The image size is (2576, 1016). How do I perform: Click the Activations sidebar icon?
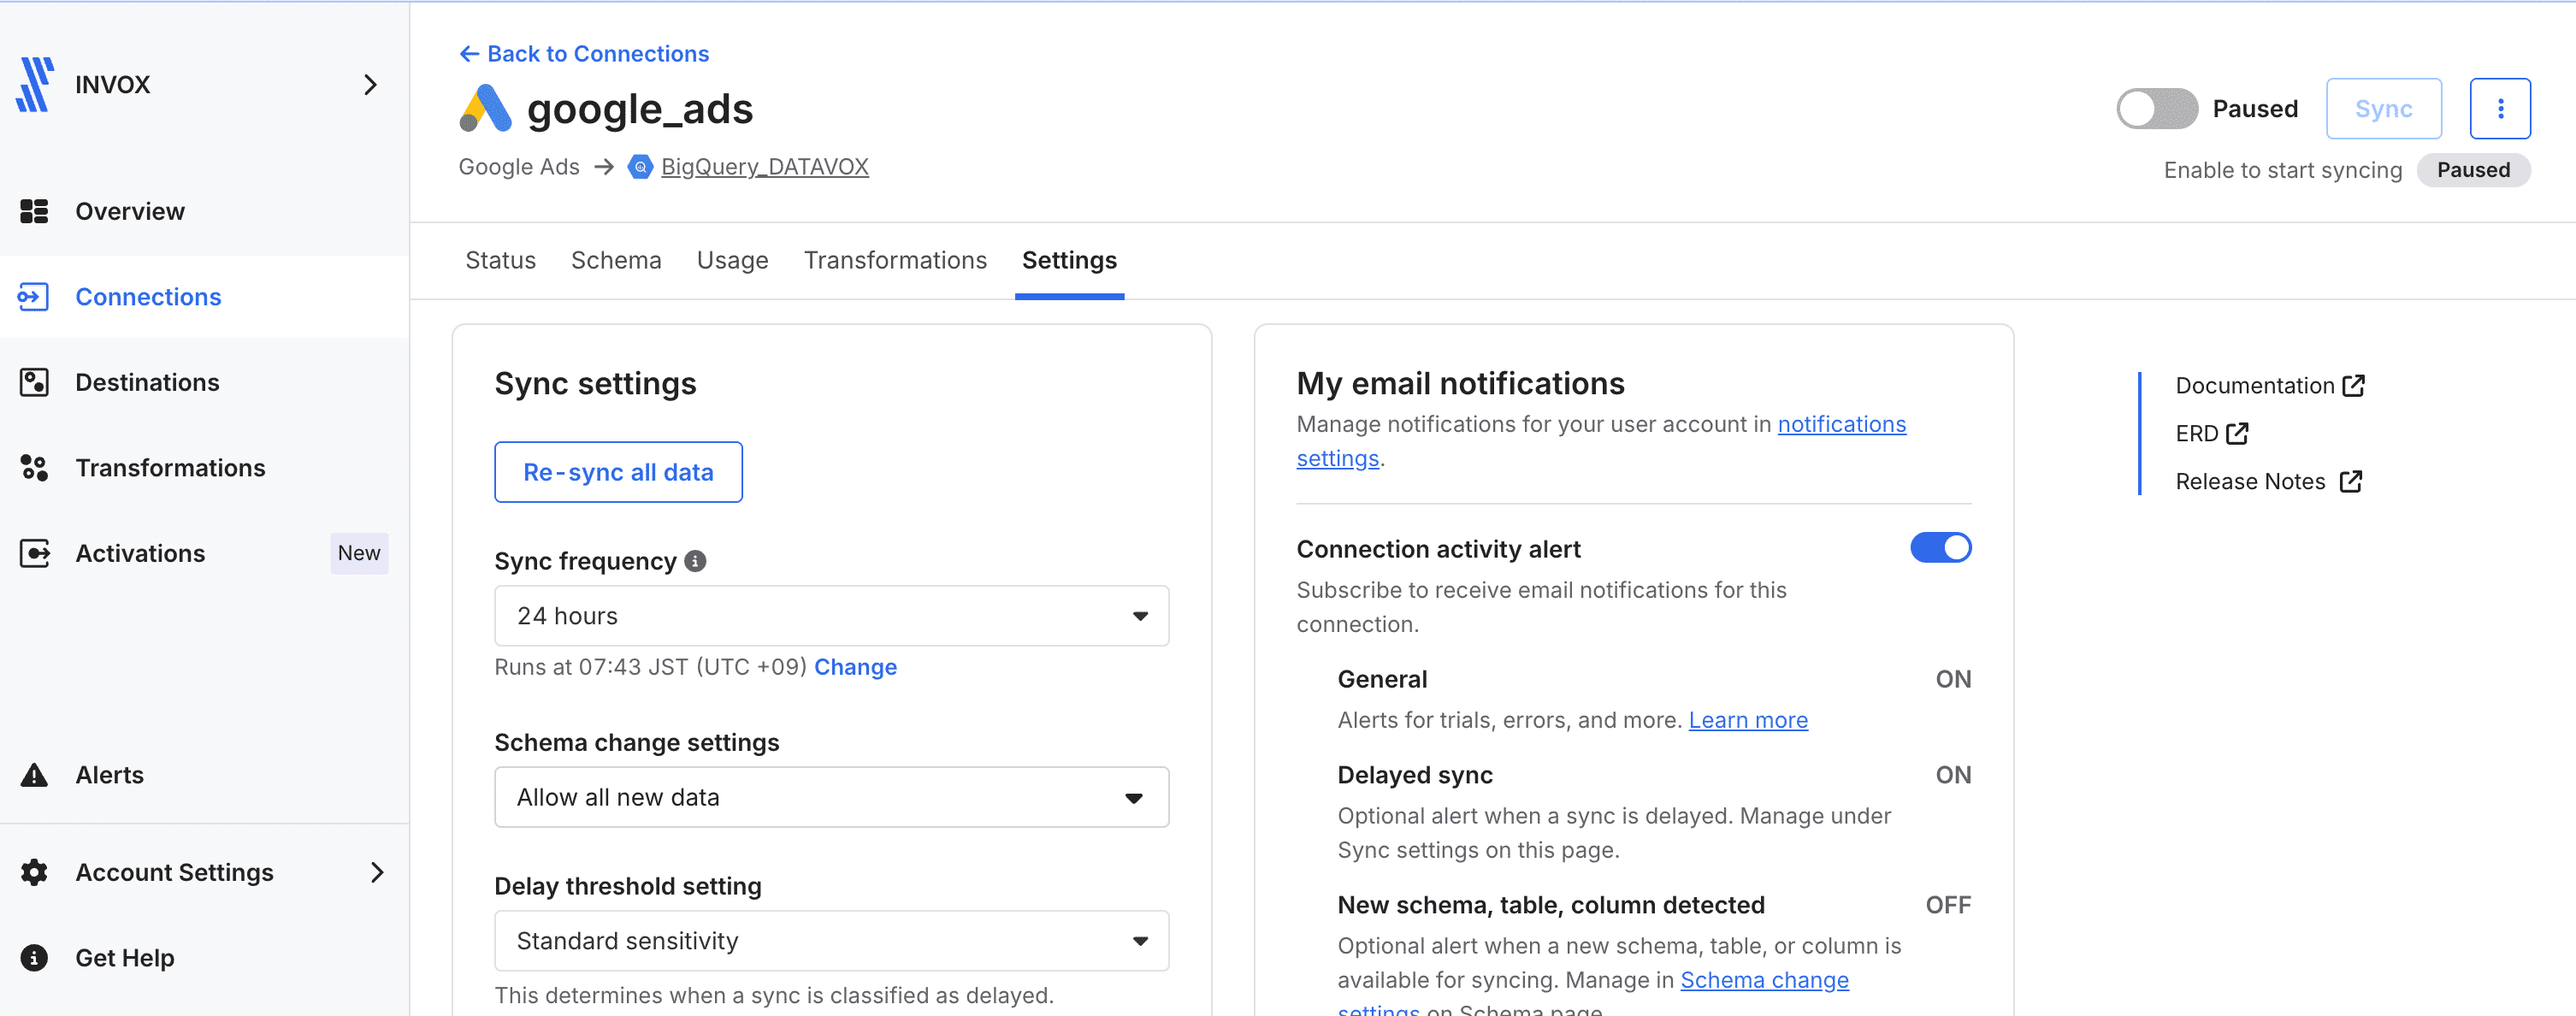pos(34,553)
